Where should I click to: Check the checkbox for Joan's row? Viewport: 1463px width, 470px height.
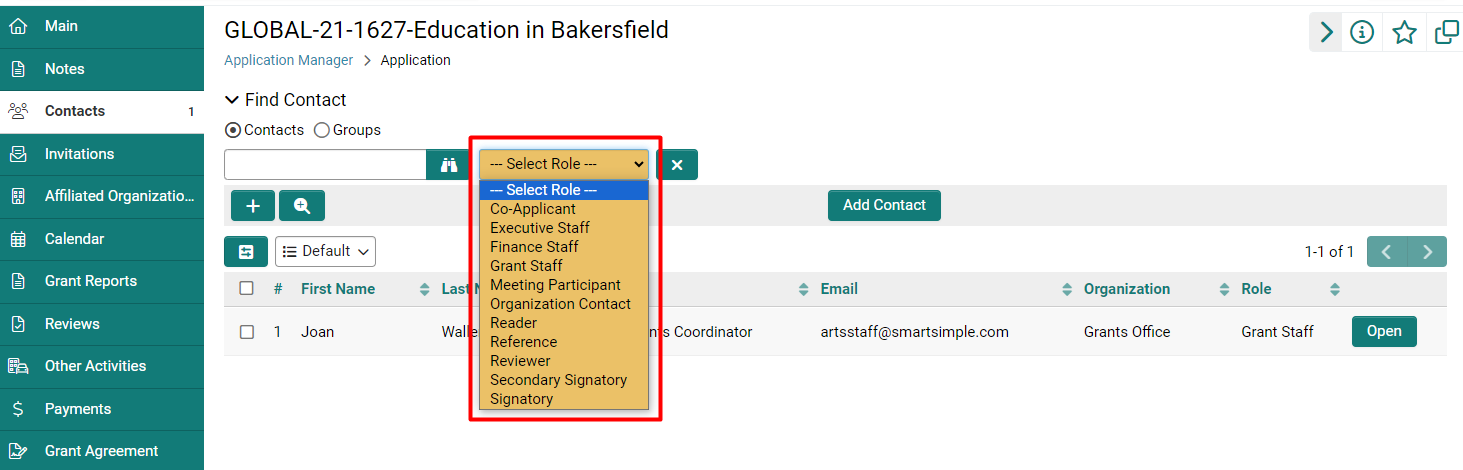click(247, 332)
